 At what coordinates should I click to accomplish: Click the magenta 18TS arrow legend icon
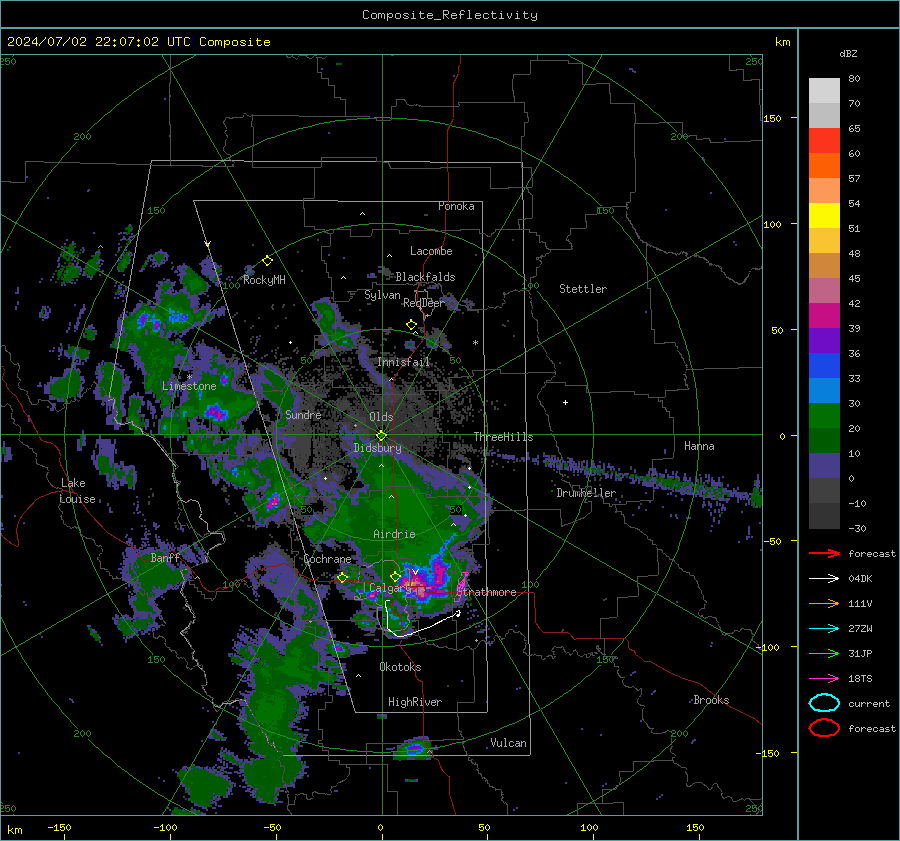824,679
